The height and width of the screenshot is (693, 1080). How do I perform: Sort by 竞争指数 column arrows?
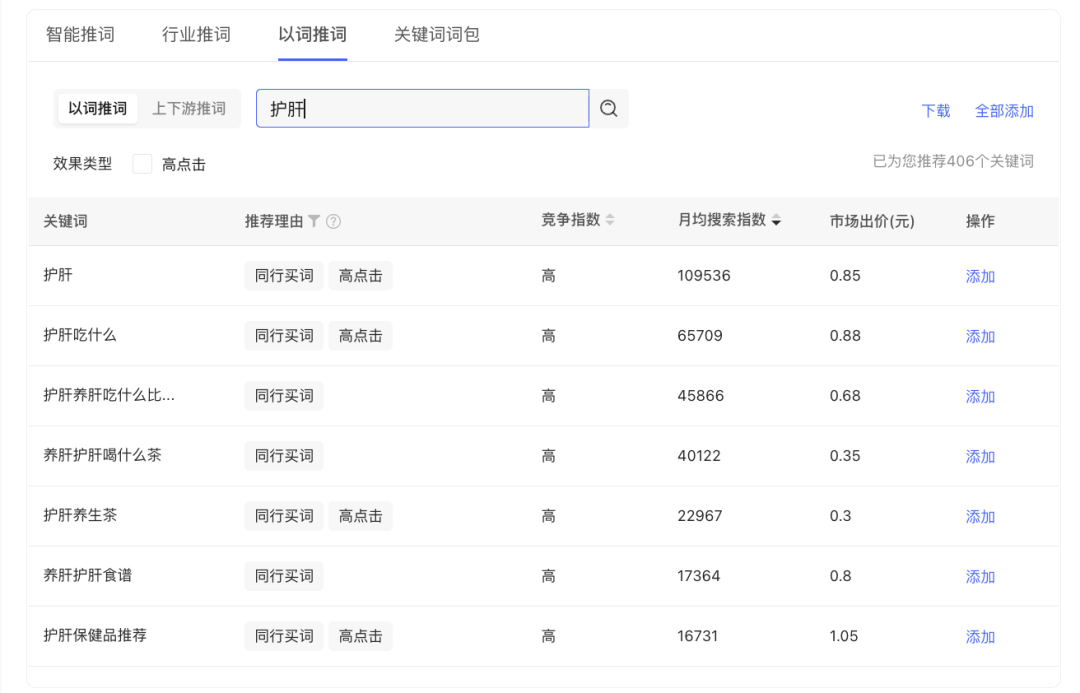610,220
